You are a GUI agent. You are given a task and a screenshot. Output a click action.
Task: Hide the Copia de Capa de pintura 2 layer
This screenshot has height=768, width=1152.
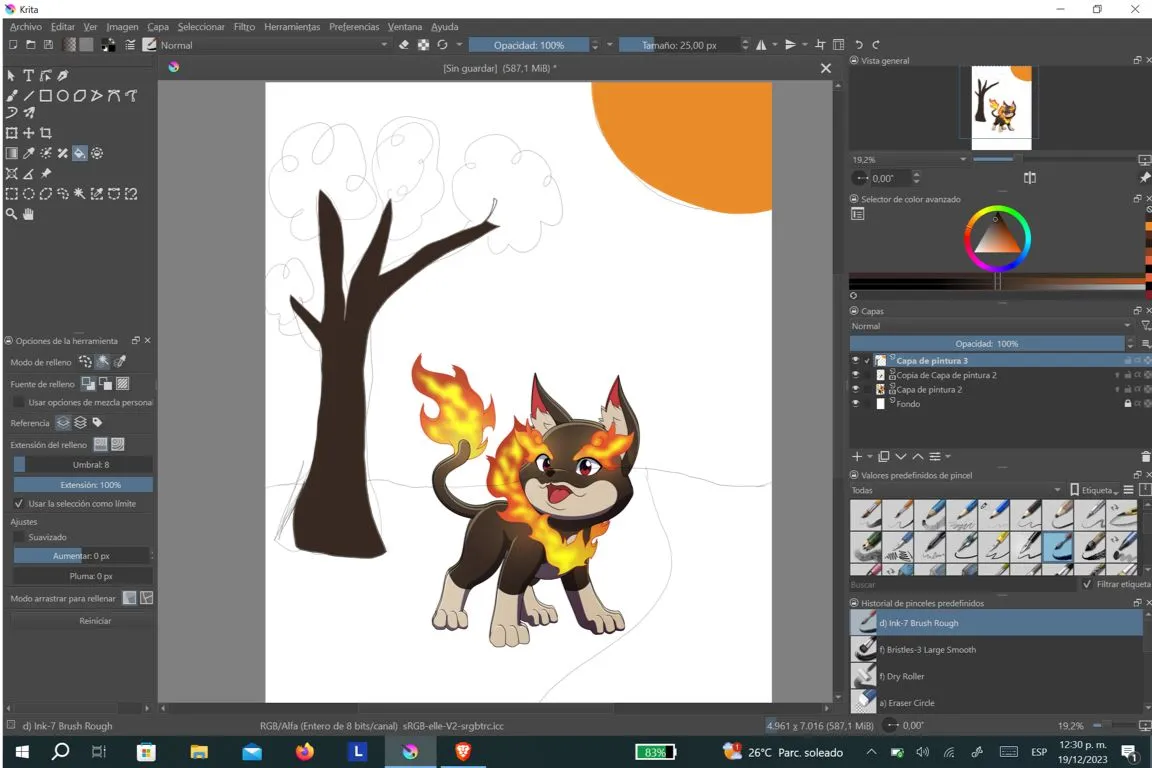855,375
